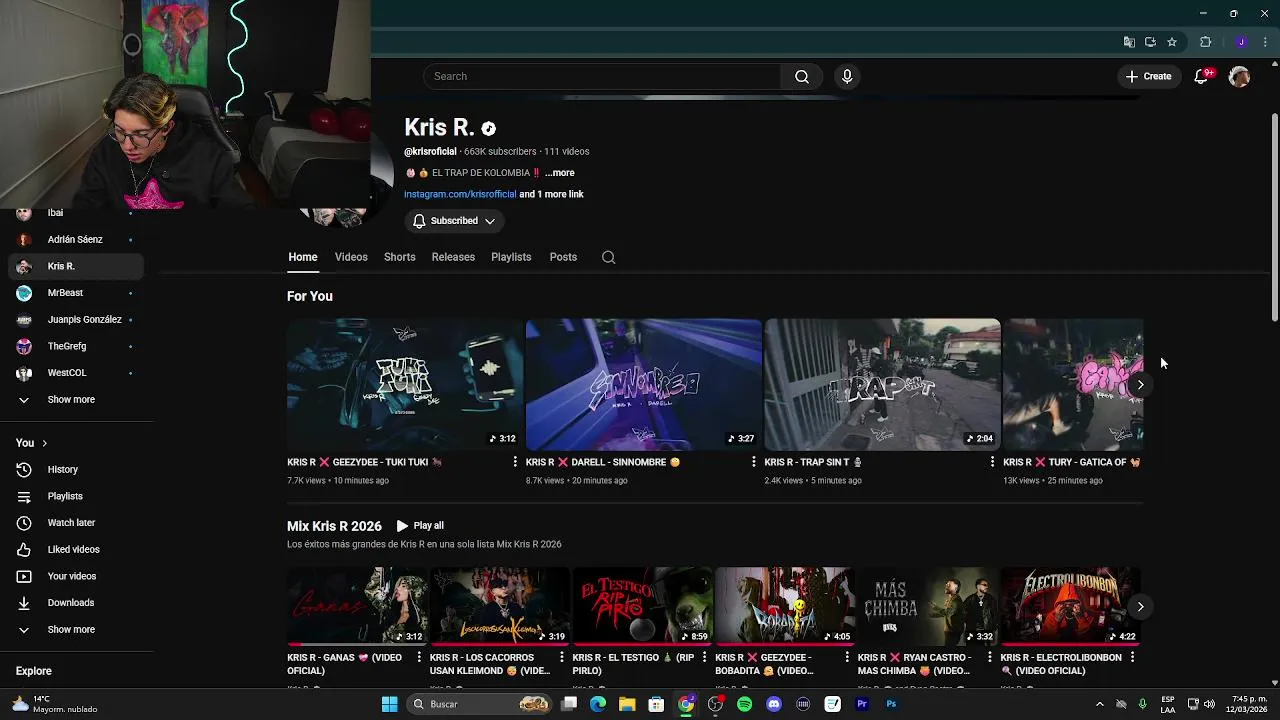
Task: Open options for ELECTROLIBONBON video
Action: tap(1132, 658)
